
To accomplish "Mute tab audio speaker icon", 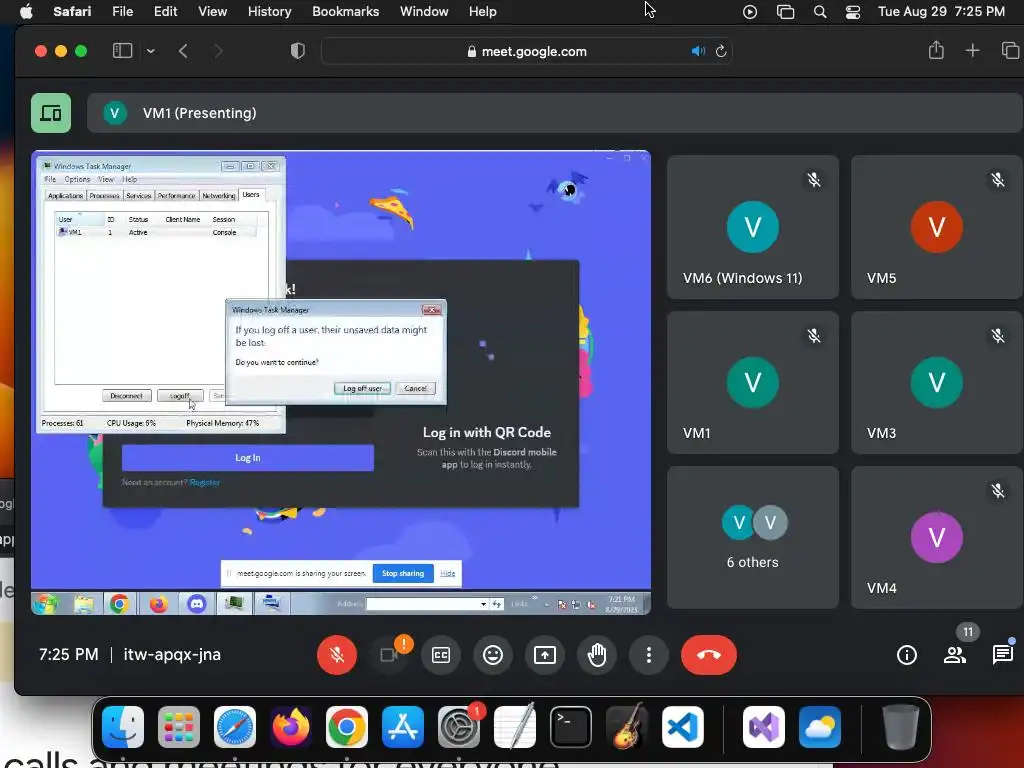I will point(698,51).
